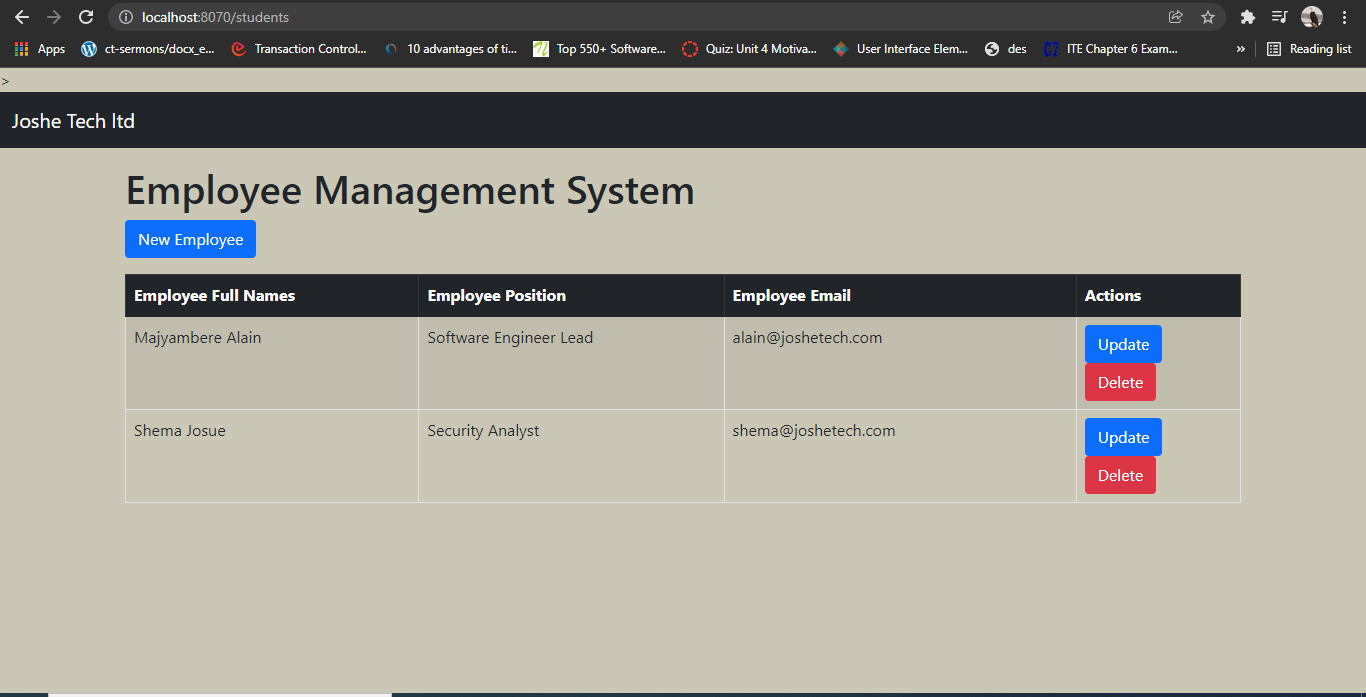
Task: Reload the students page
Action: click(86, 17)
